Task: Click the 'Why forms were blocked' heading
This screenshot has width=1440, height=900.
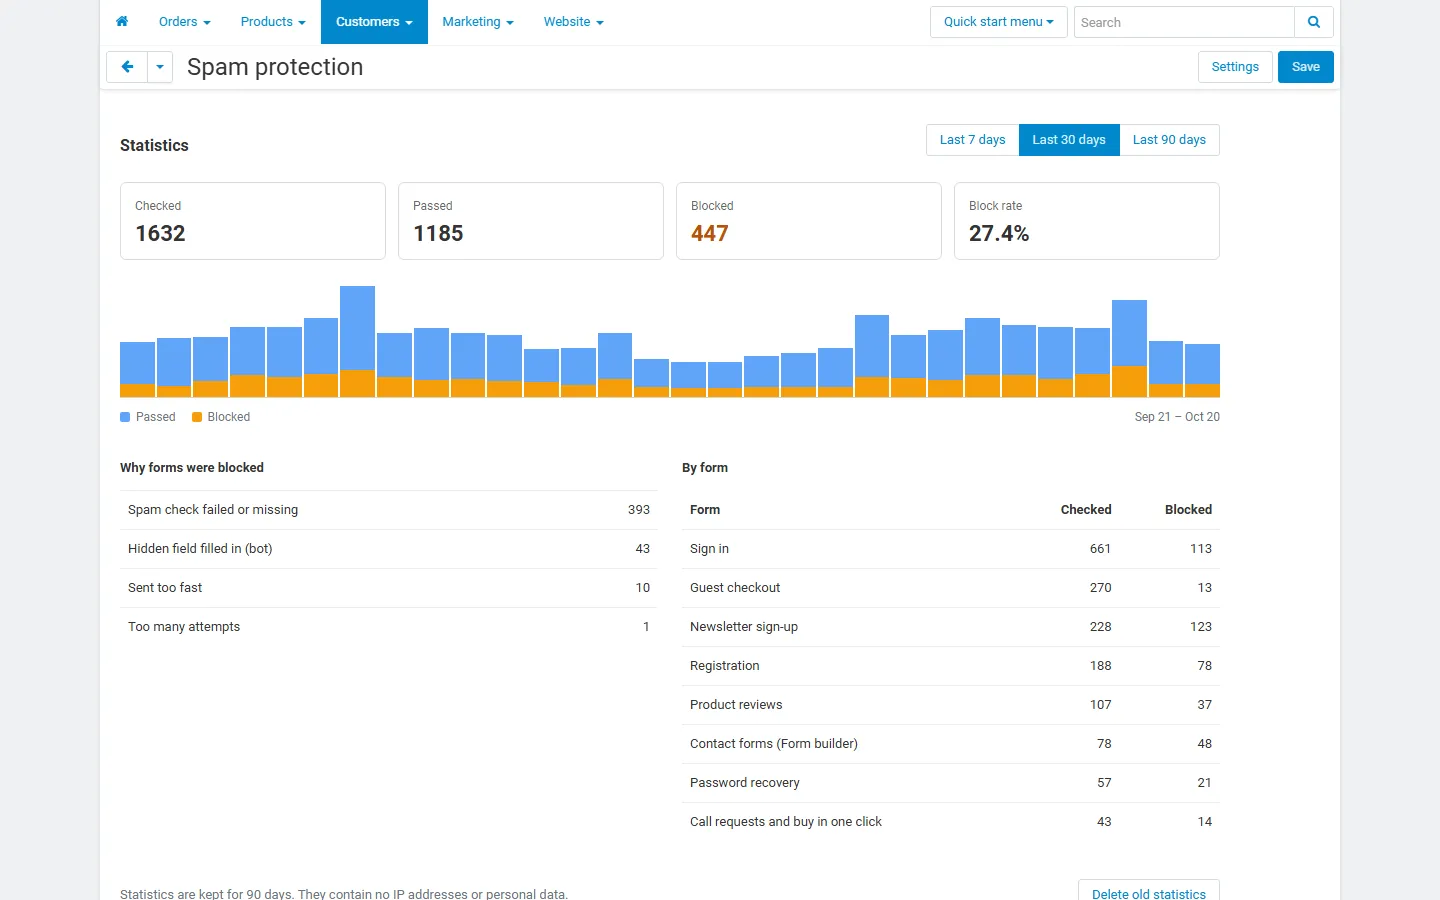Action: [x=192, y=468]
